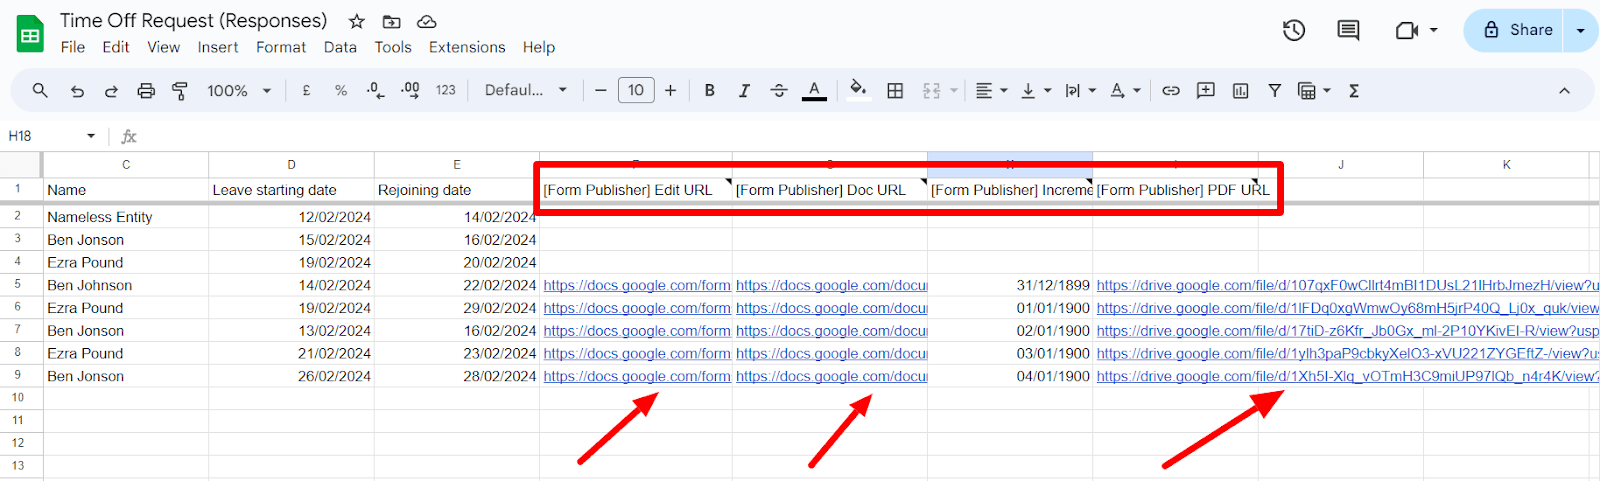Open the comments history icon

[x=1348, y=31]
